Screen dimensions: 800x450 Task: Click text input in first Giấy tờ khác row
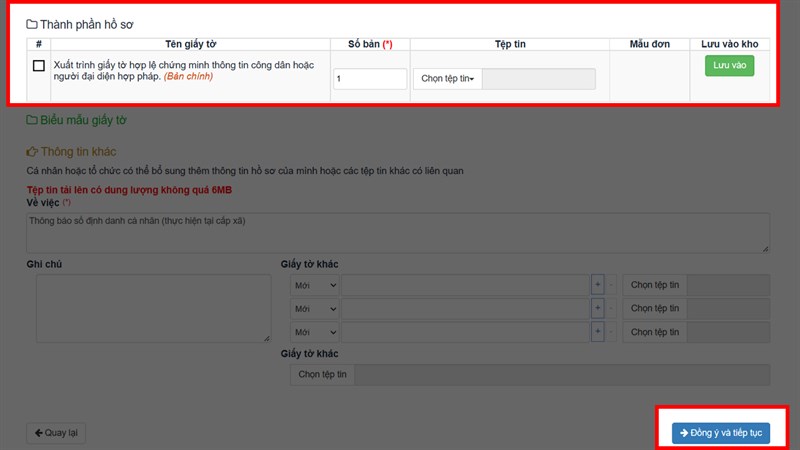point(465,285)
